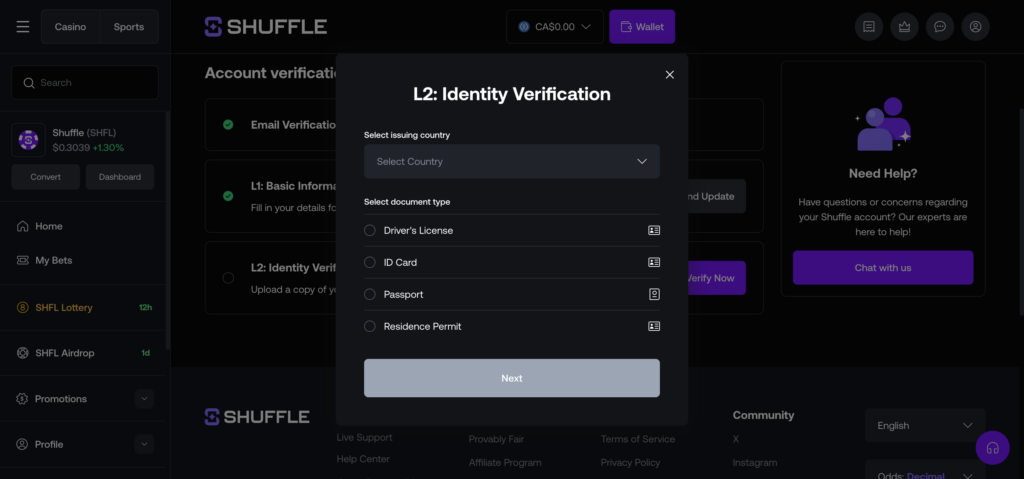Open the VIP crown icon
Viewport: 1024px width, 479px height.
904,27
